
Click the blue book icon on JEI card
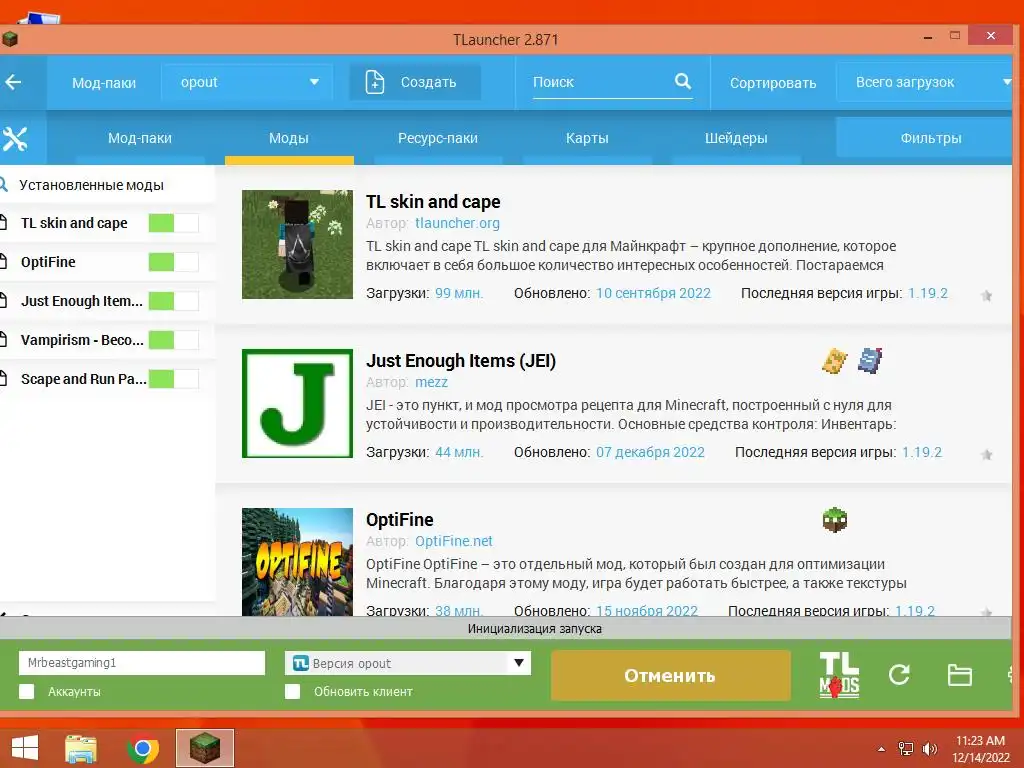coord(870,360)
